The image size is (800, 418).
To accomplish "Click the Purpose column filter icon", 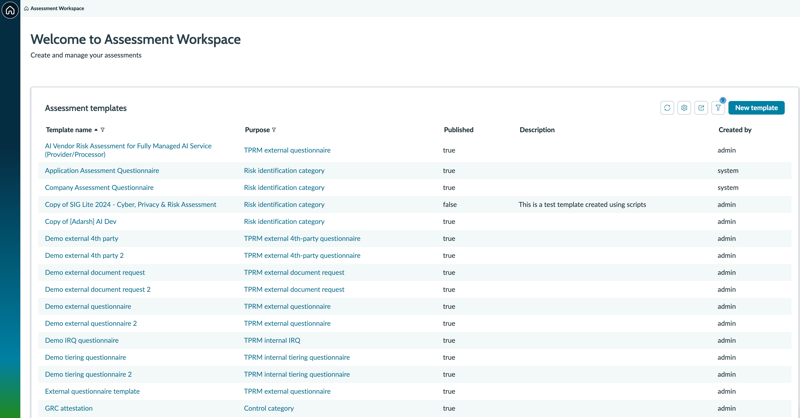I will (274, 130).
